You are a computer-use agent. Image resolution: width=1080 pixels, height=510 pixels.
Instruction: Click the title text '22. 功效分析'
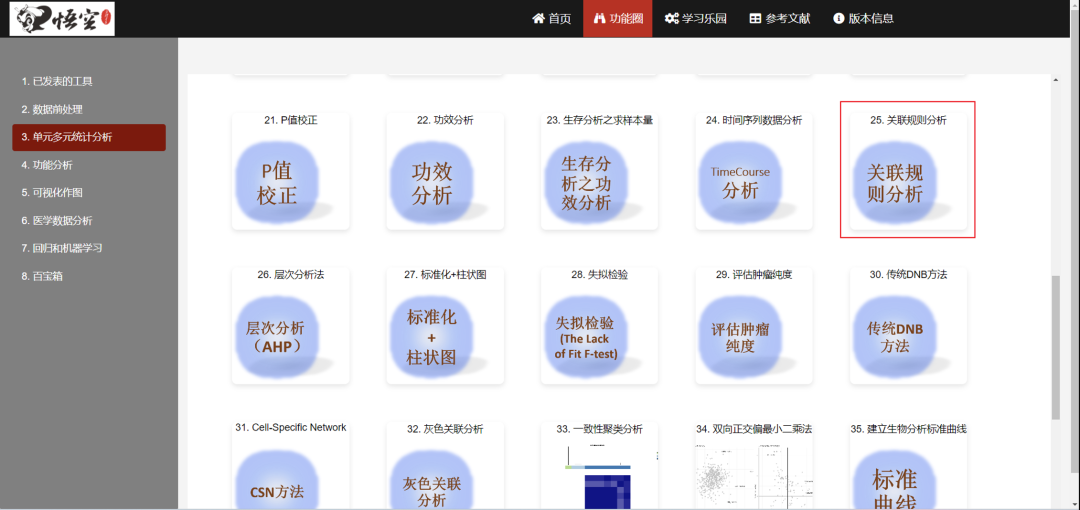tap(445, 120)
